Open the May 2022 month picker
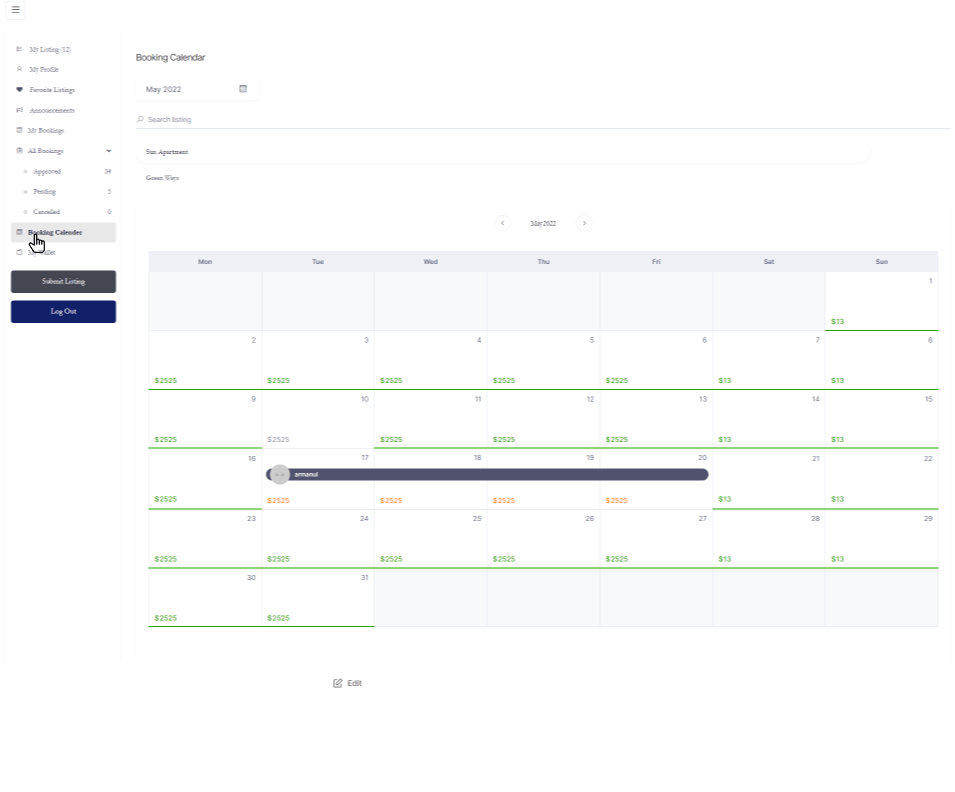Image resolution: width=955 pixels, height=792 pixels. pos(190,89)
